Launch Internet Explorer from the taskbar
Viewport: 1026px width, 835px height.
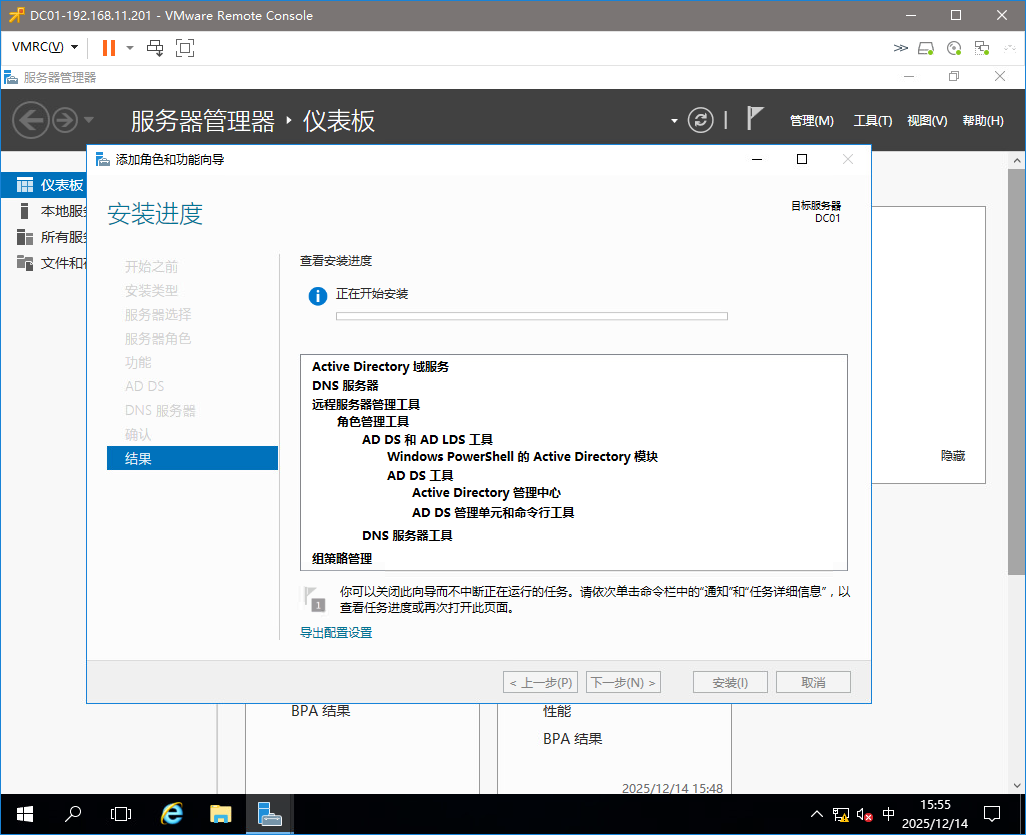pyautogui.click(x=171, y=814)
